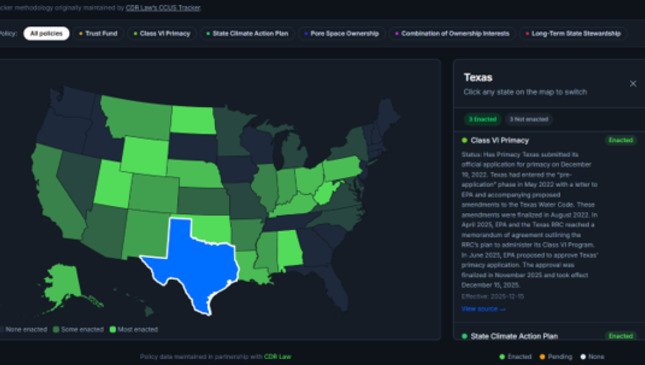
Task: Filter by State Climate Action Plan
Action: coord(247,34)
